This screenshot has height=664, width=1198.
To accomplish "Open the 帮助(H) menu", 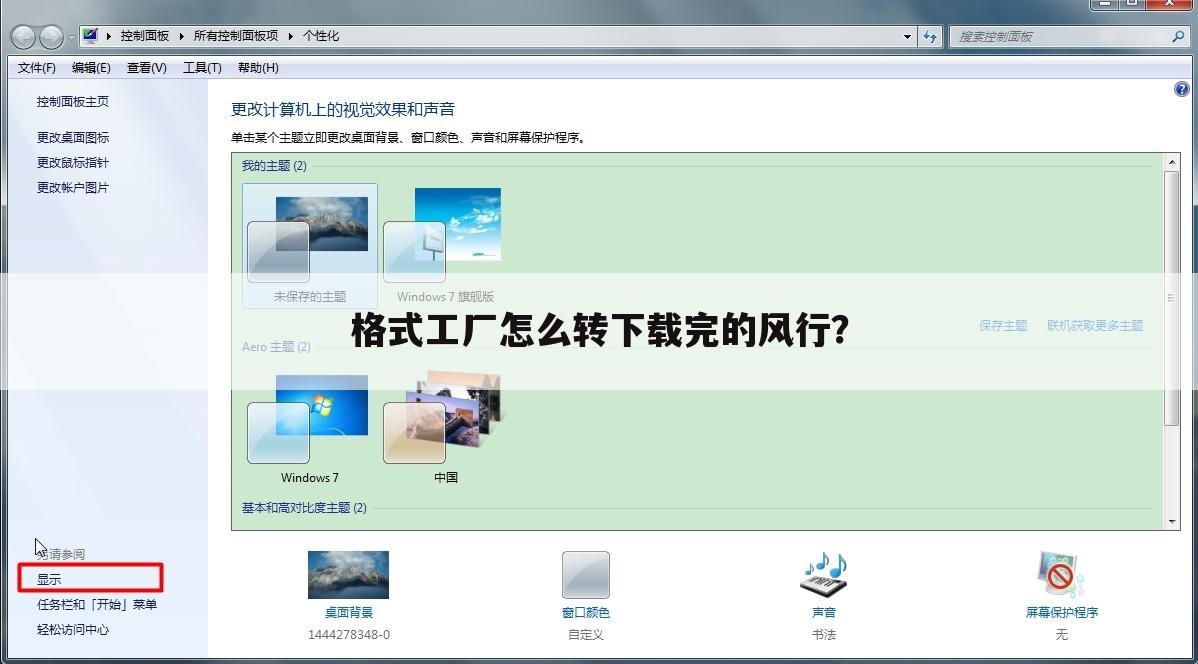I will [x=258, y=67].
